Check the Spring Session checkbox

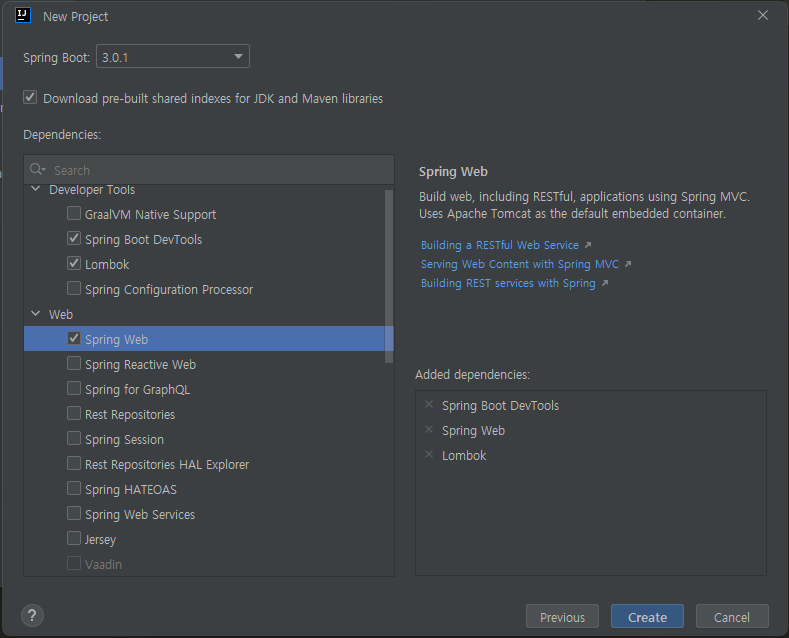point(74,438)
